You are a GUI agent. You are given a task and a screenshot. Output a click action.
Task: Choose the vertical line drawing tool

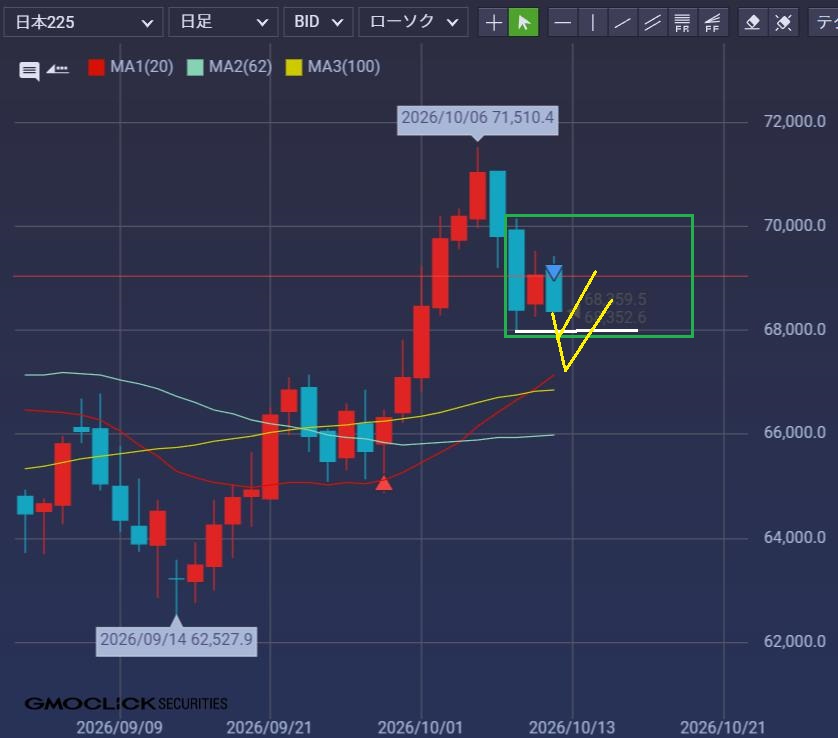point(593,22)
